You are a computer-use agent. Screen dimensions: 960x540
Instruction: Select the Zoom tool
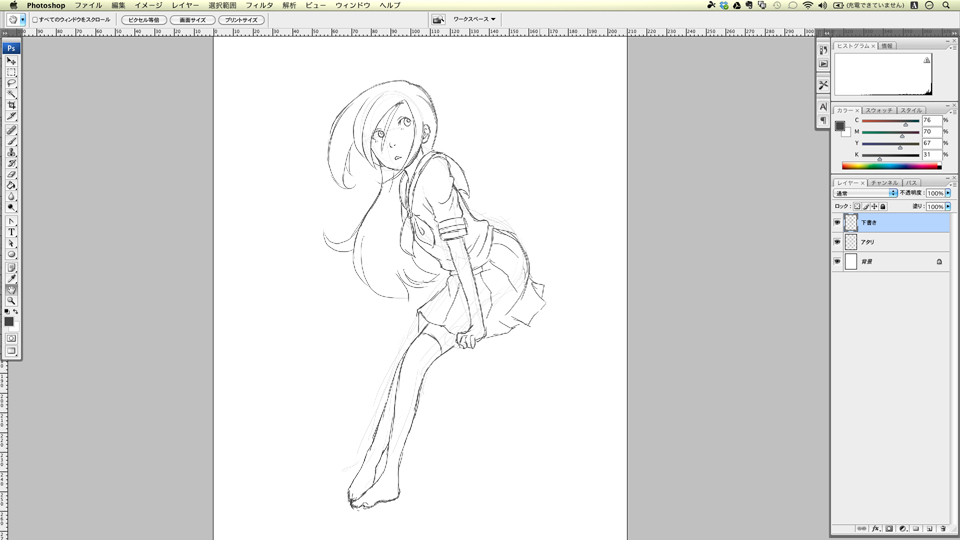click(11, 301)
